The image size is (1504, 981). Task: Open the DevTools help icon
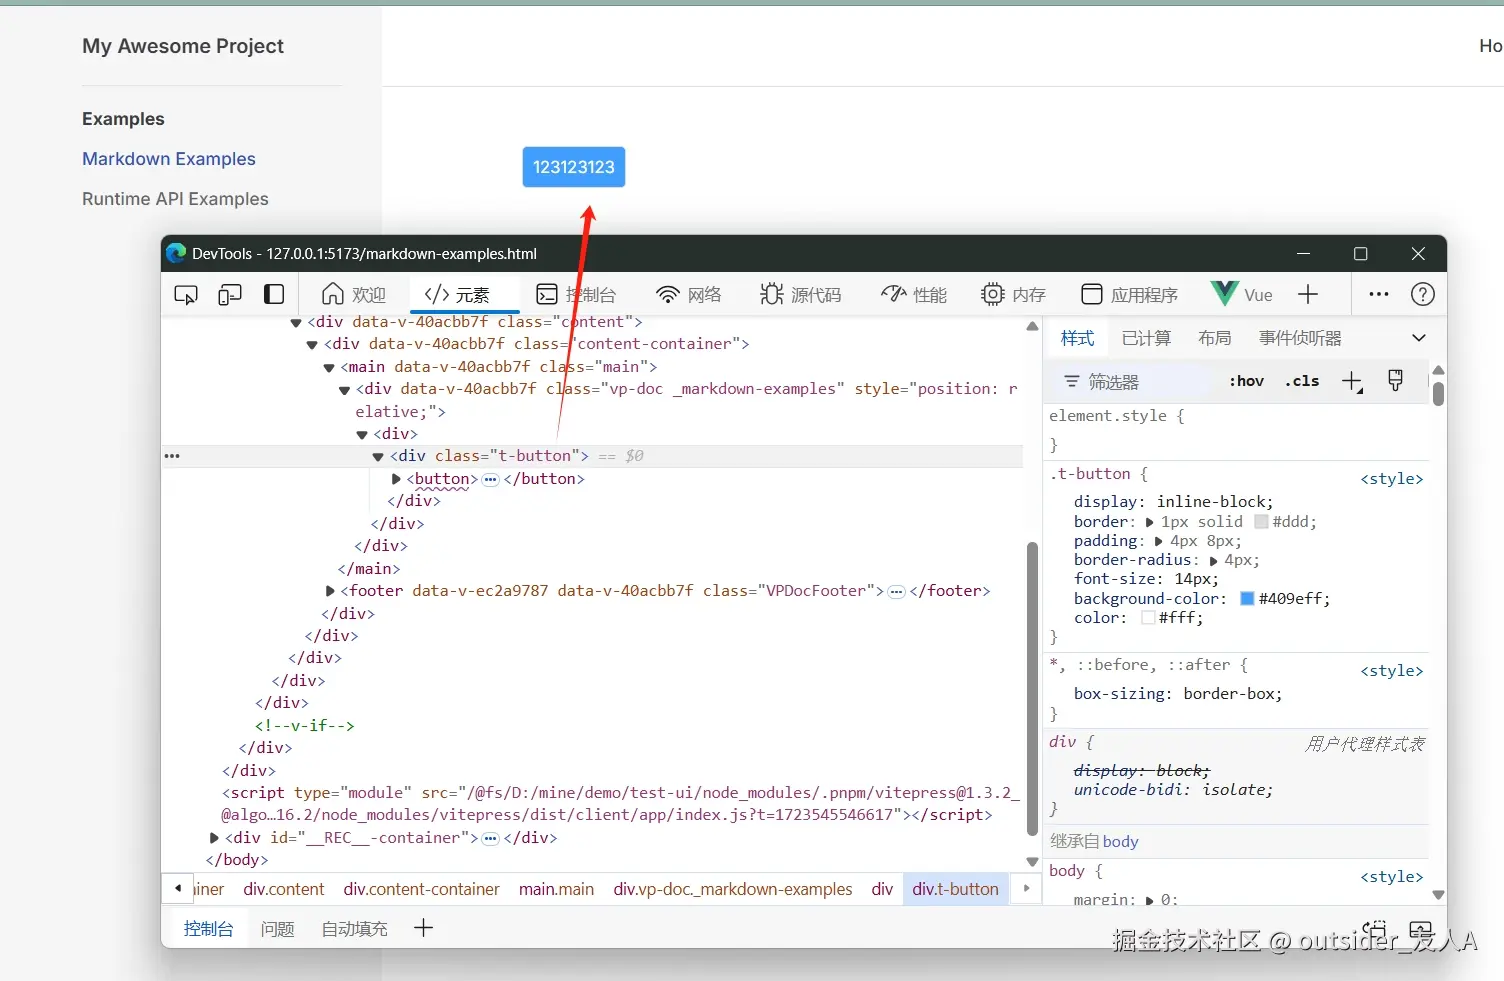click(x=1423, y=294)
